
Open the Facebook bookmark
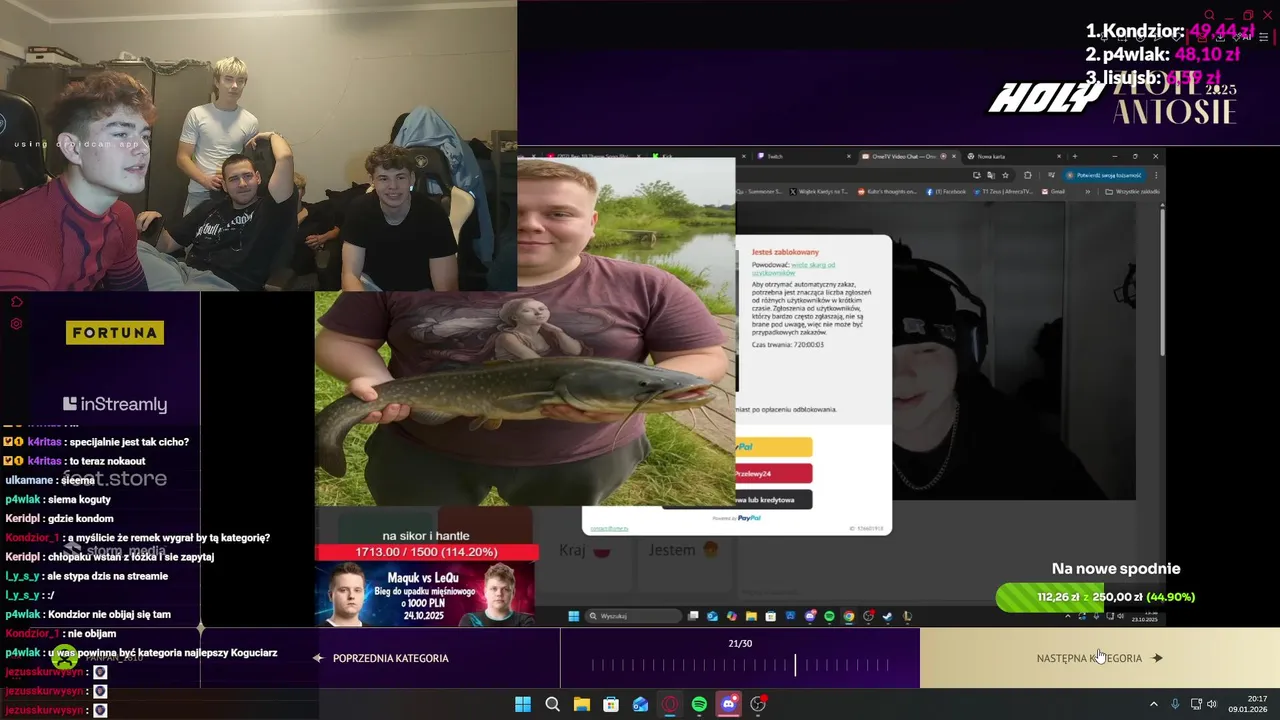pyautogui.click(x=946, y=191)
